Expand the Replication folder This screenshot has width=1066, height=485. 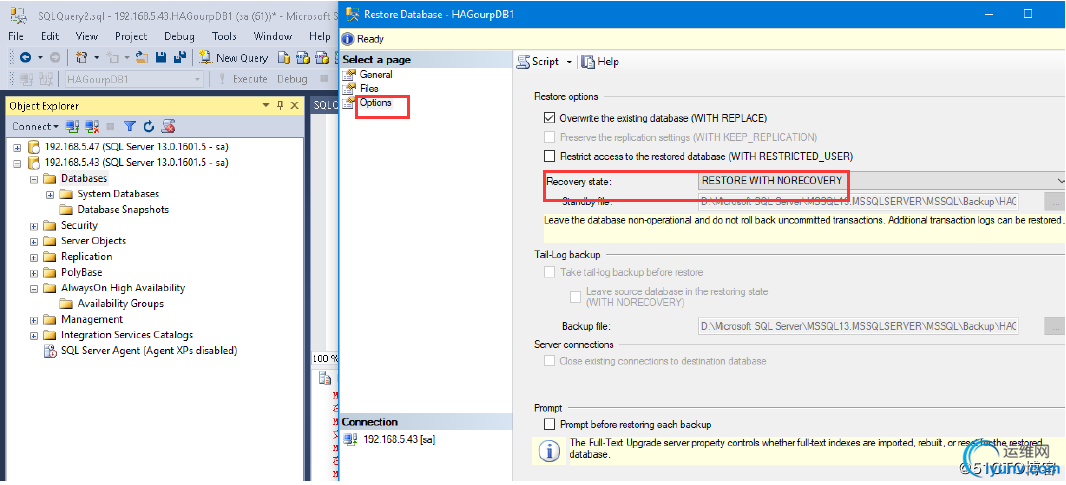pos(34,257)
